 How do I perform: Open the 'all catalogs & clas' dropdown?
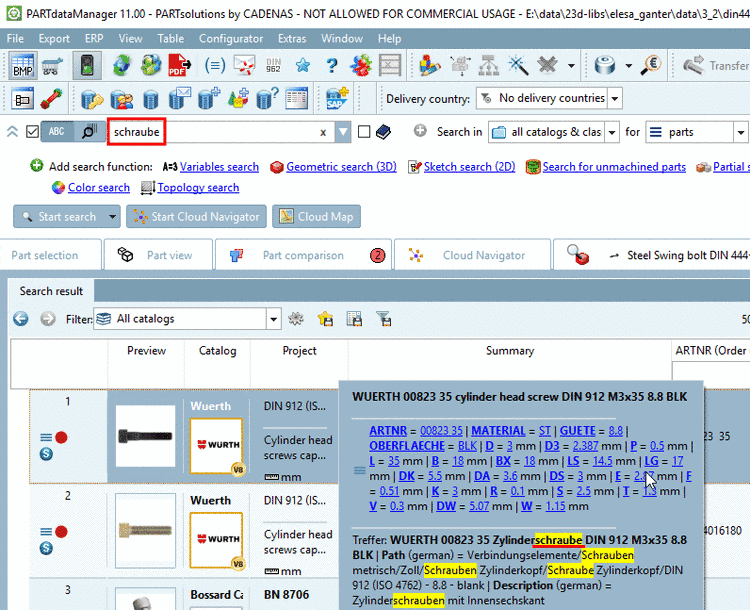(612, 132)
